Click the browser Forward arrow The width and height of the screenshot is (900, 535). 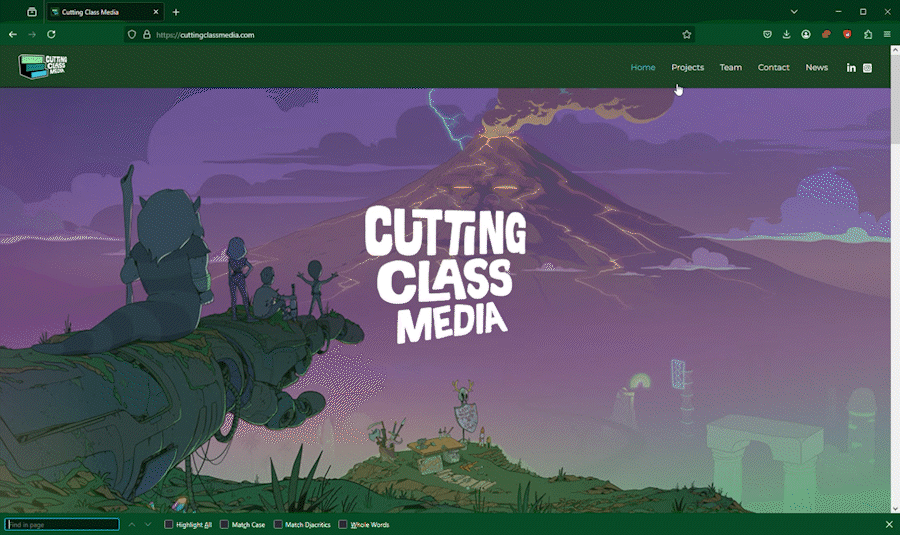(x=32, y=34)
